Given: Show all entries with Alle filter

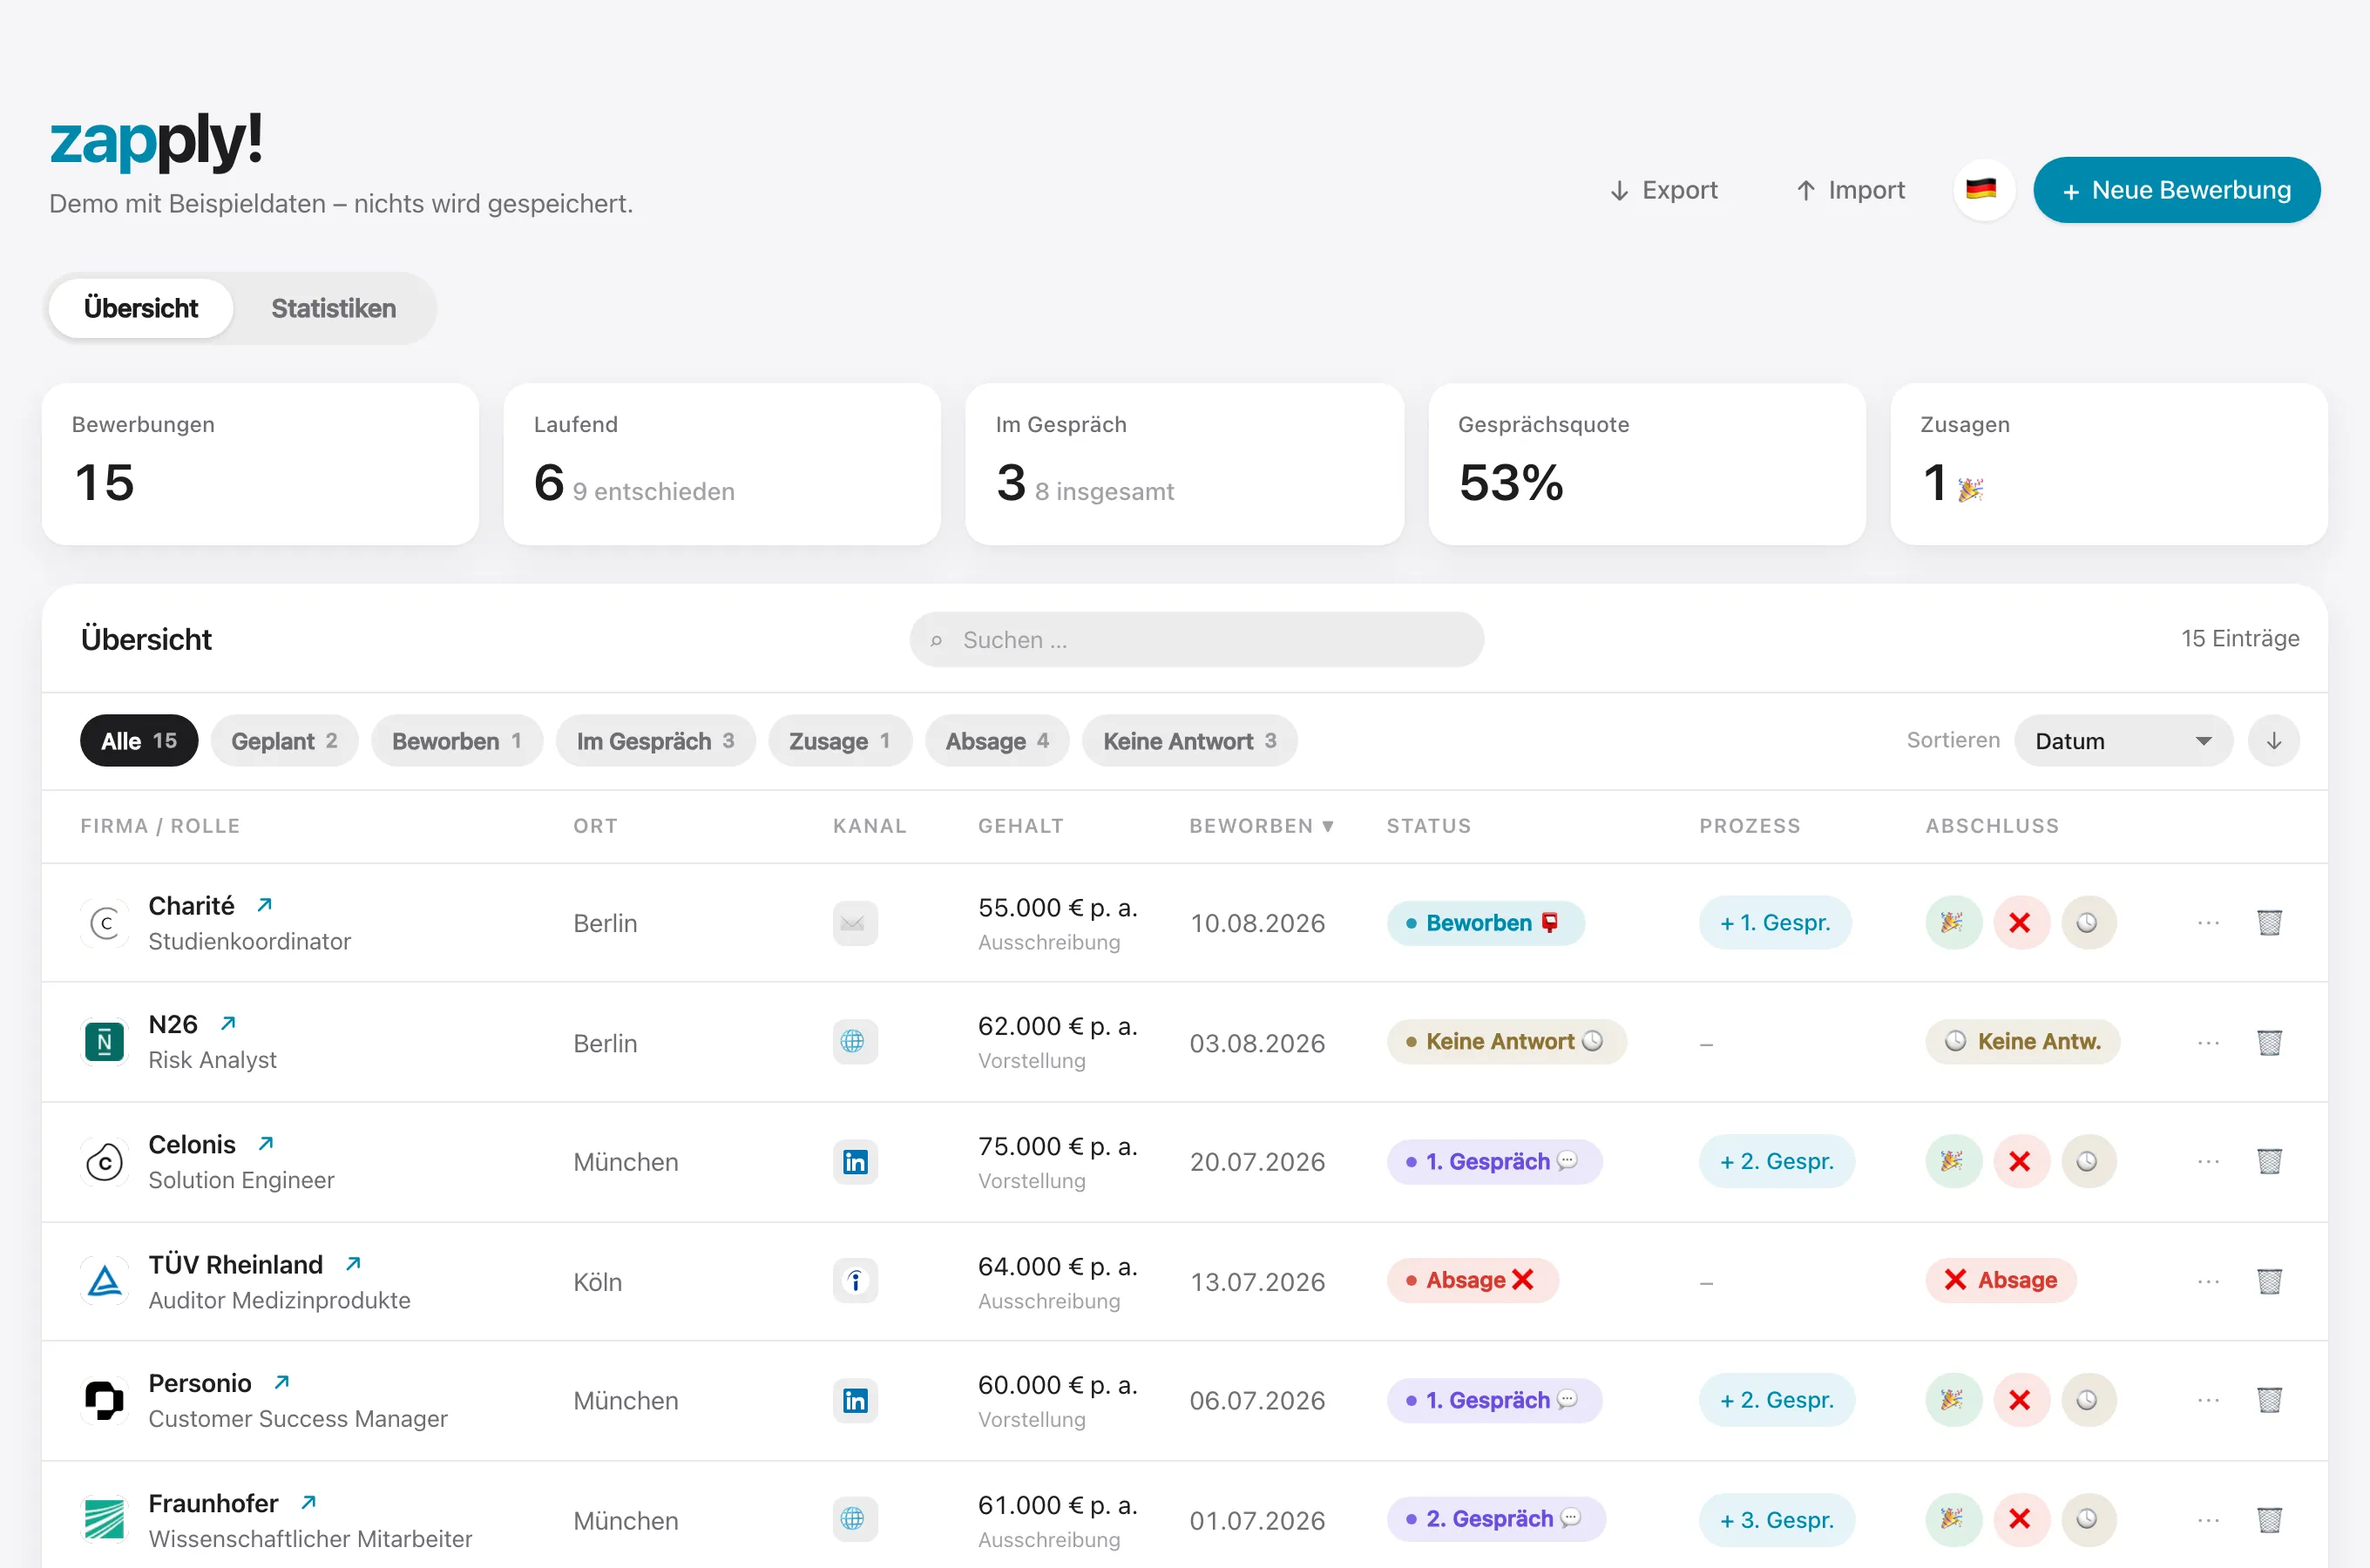Looking at the screenshot, I should point(139,741).
